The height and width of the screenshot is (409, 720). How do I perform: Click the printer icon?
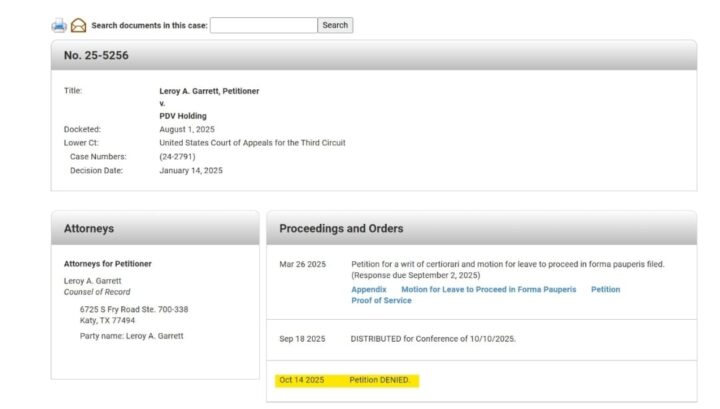pyautogui.click(x=59, y=25)
